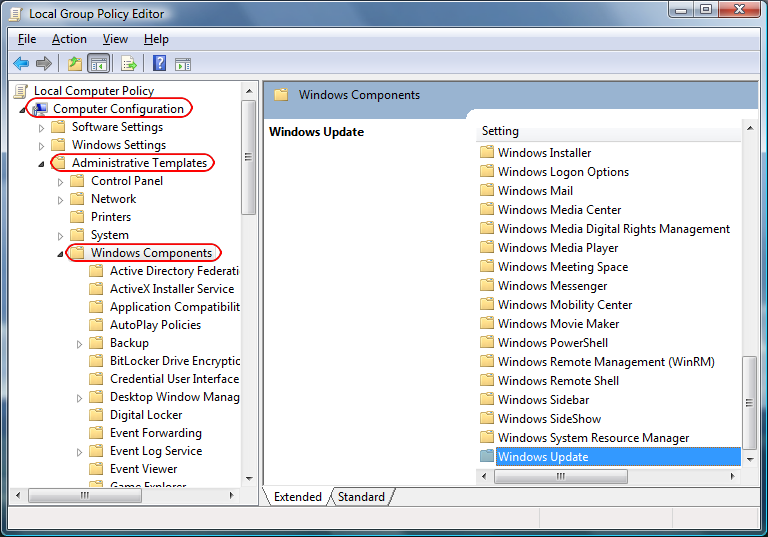Expand the Desktop Window Manager node
The image size is (768, 537).
80,398
